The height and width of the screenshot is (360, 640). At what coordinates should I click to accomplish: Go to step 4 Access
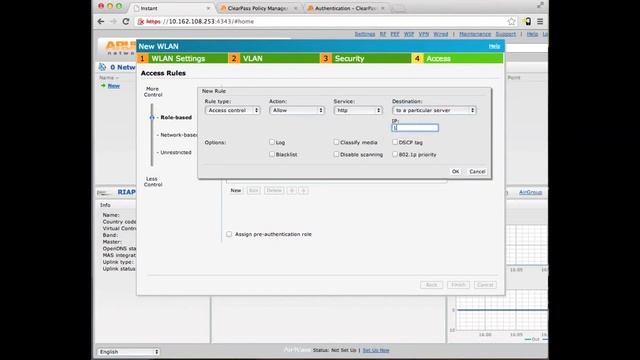point(458,58)
